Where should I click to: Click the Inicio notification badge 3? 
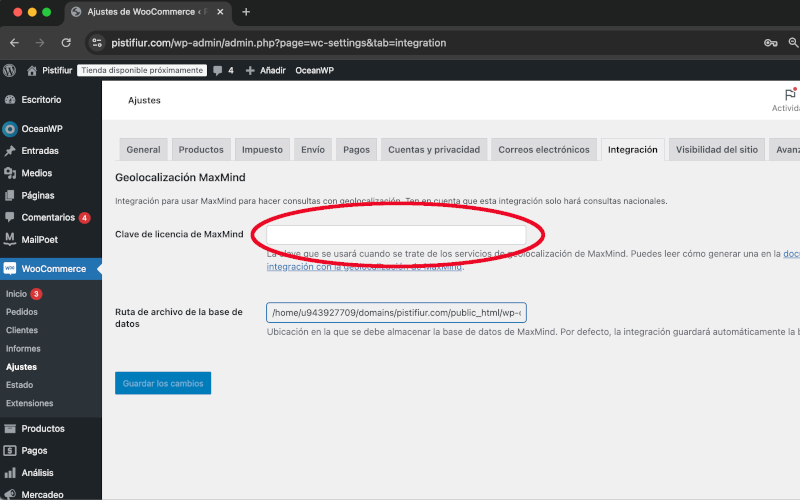pos(36,294)
